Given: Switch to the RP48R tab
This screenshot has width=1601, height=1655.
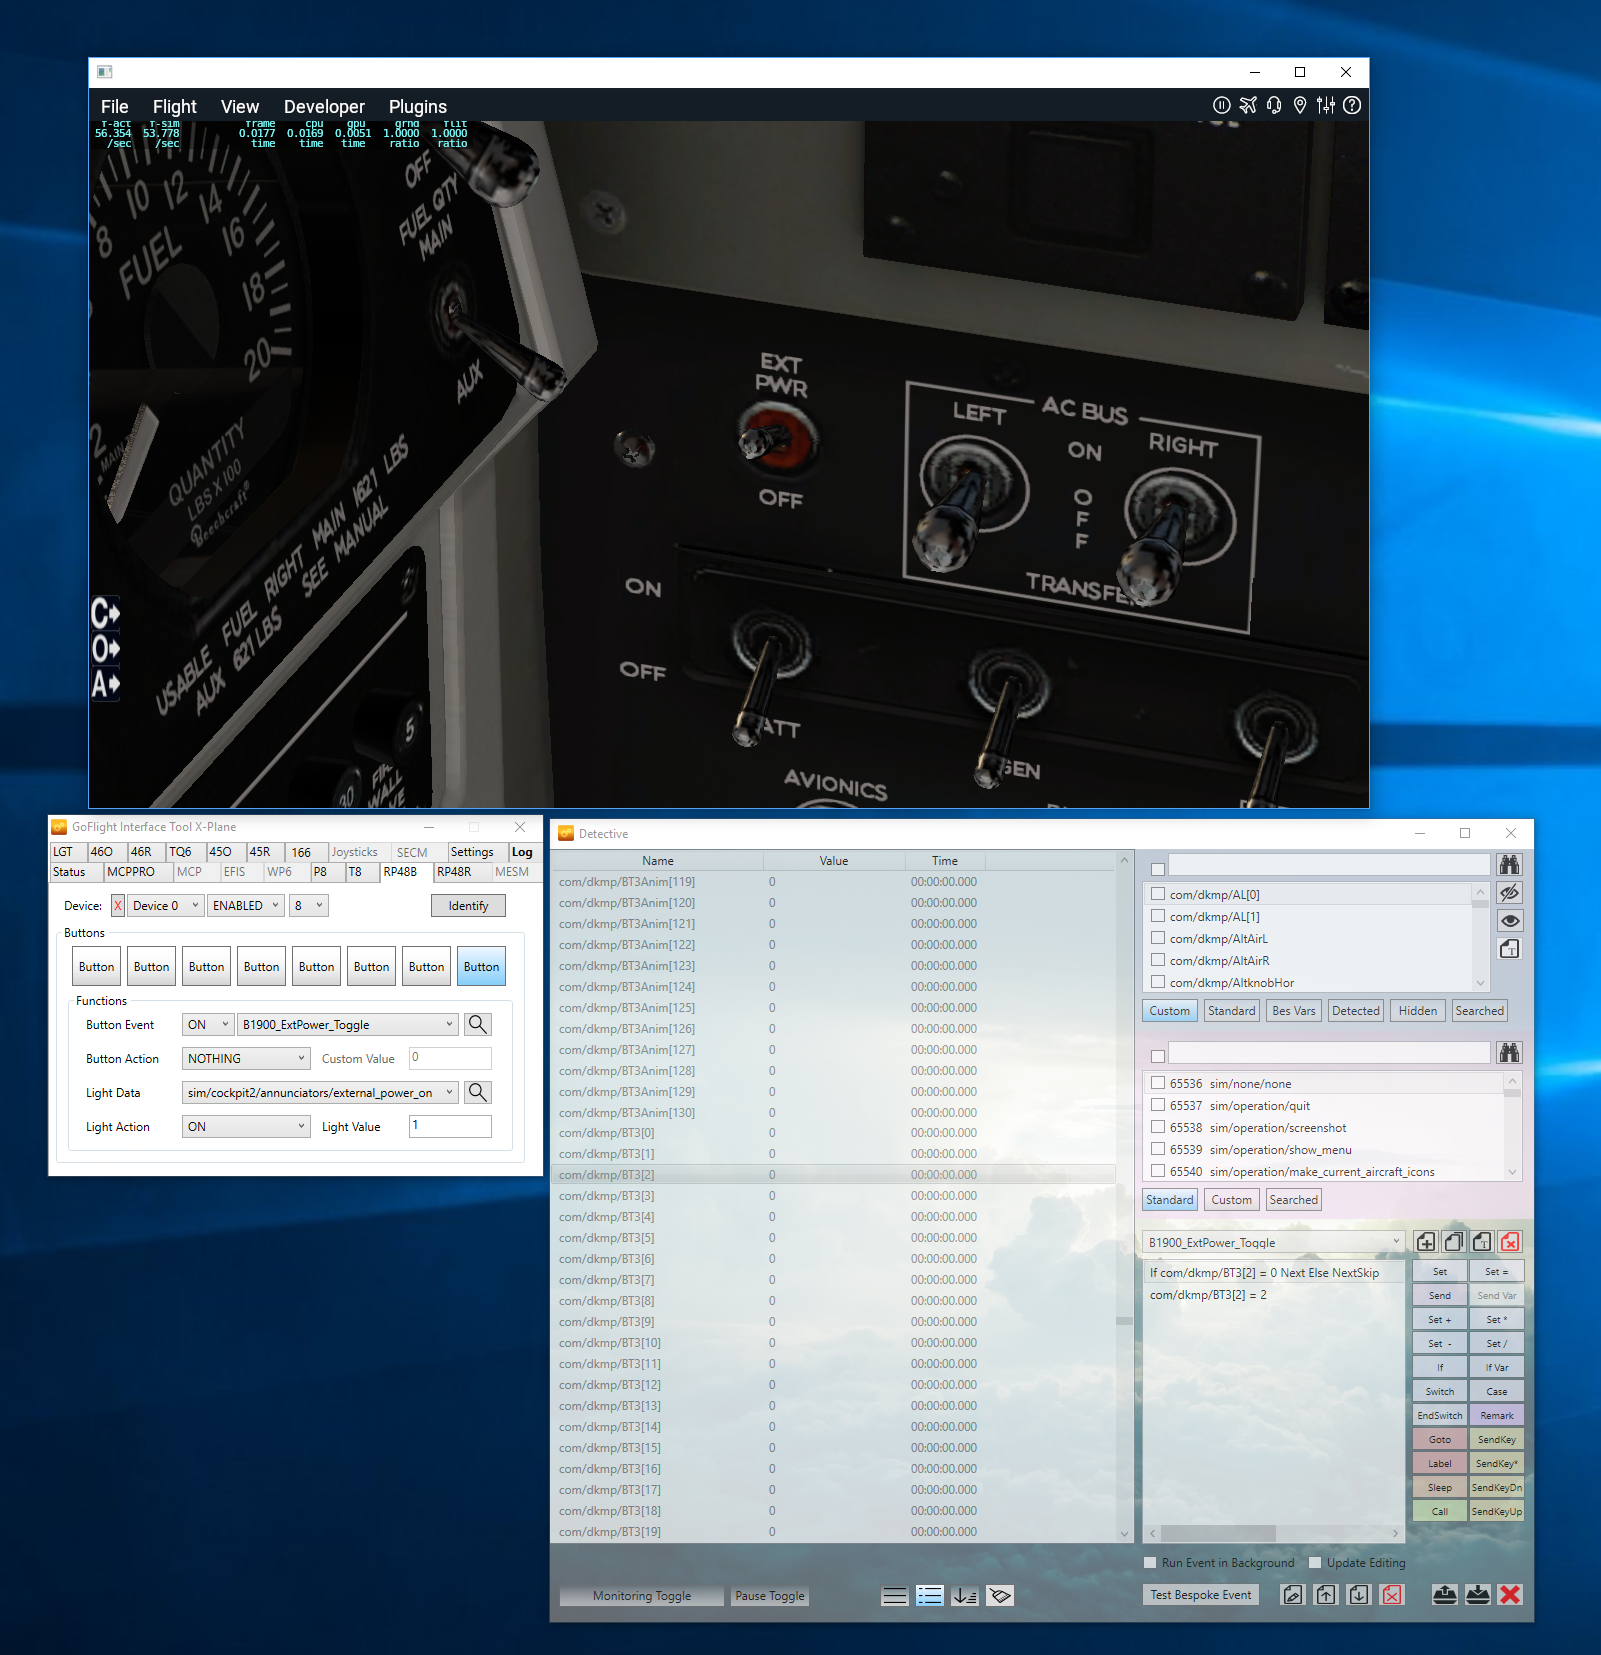Looking at the screenshot, I should (454, 872).
